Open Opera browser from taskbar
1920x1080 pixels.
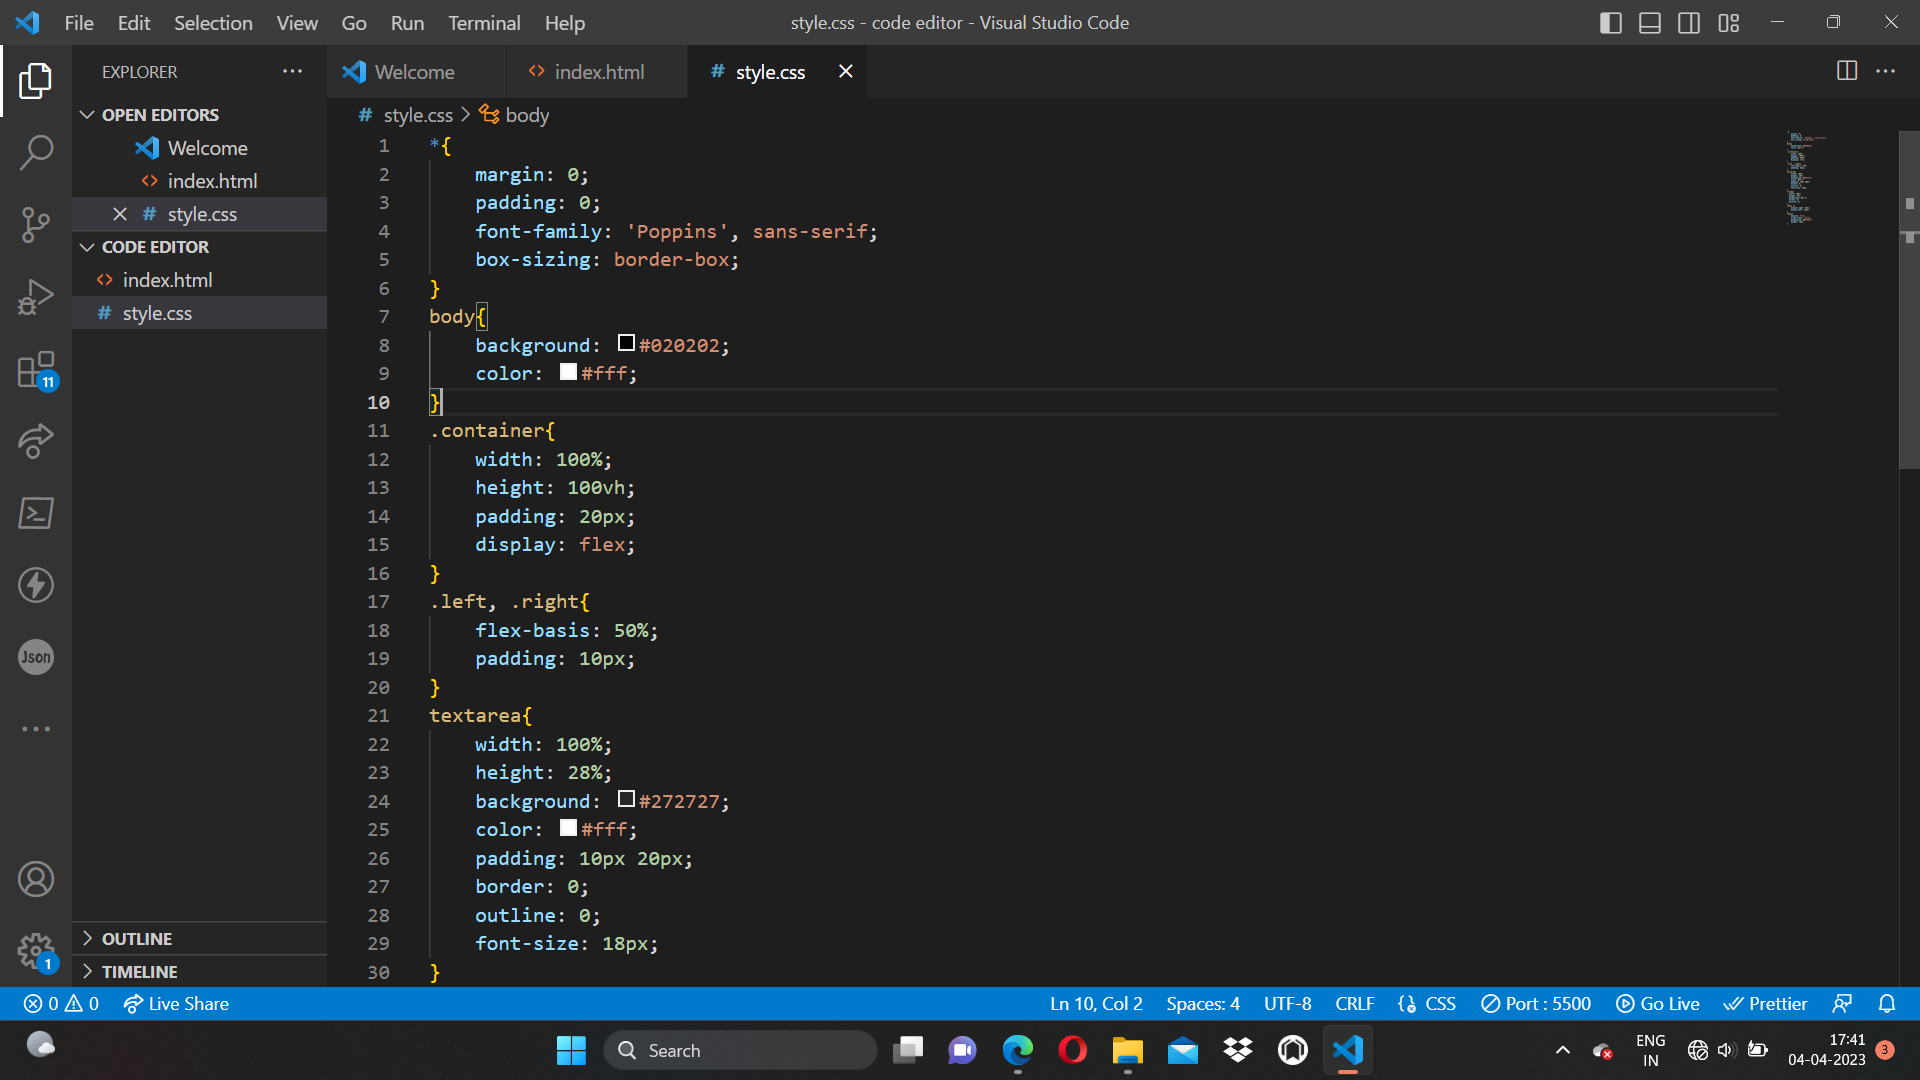[1072, 1050]
